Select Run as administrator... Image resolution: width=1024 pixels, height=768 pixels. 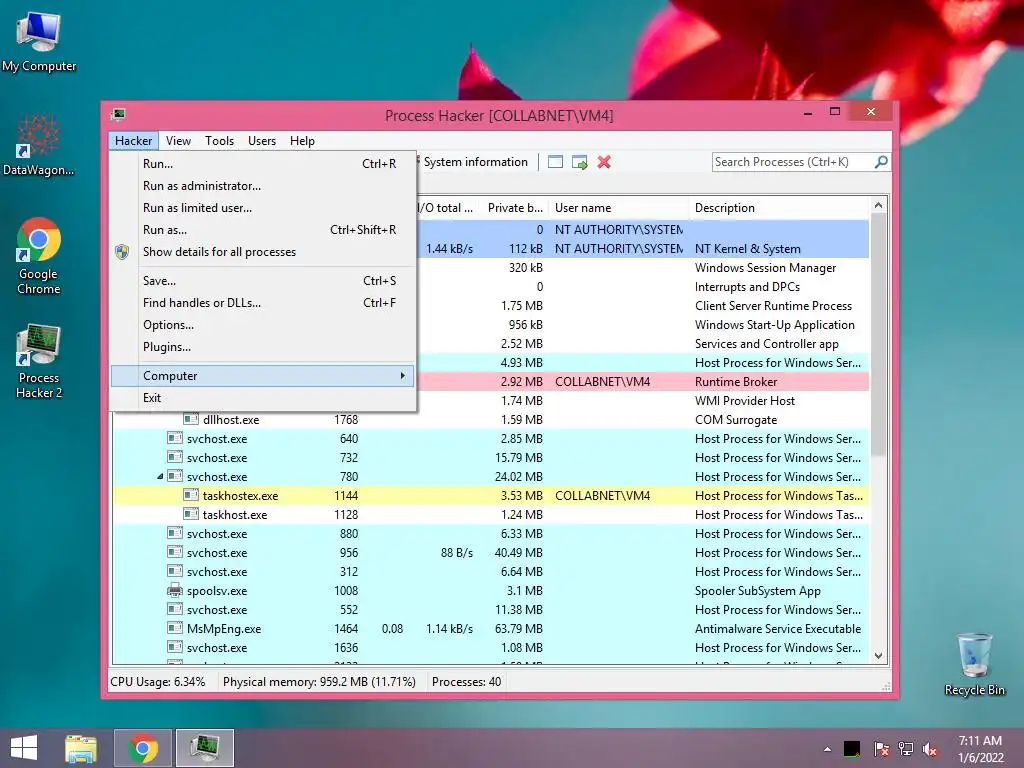coord(263,186)
